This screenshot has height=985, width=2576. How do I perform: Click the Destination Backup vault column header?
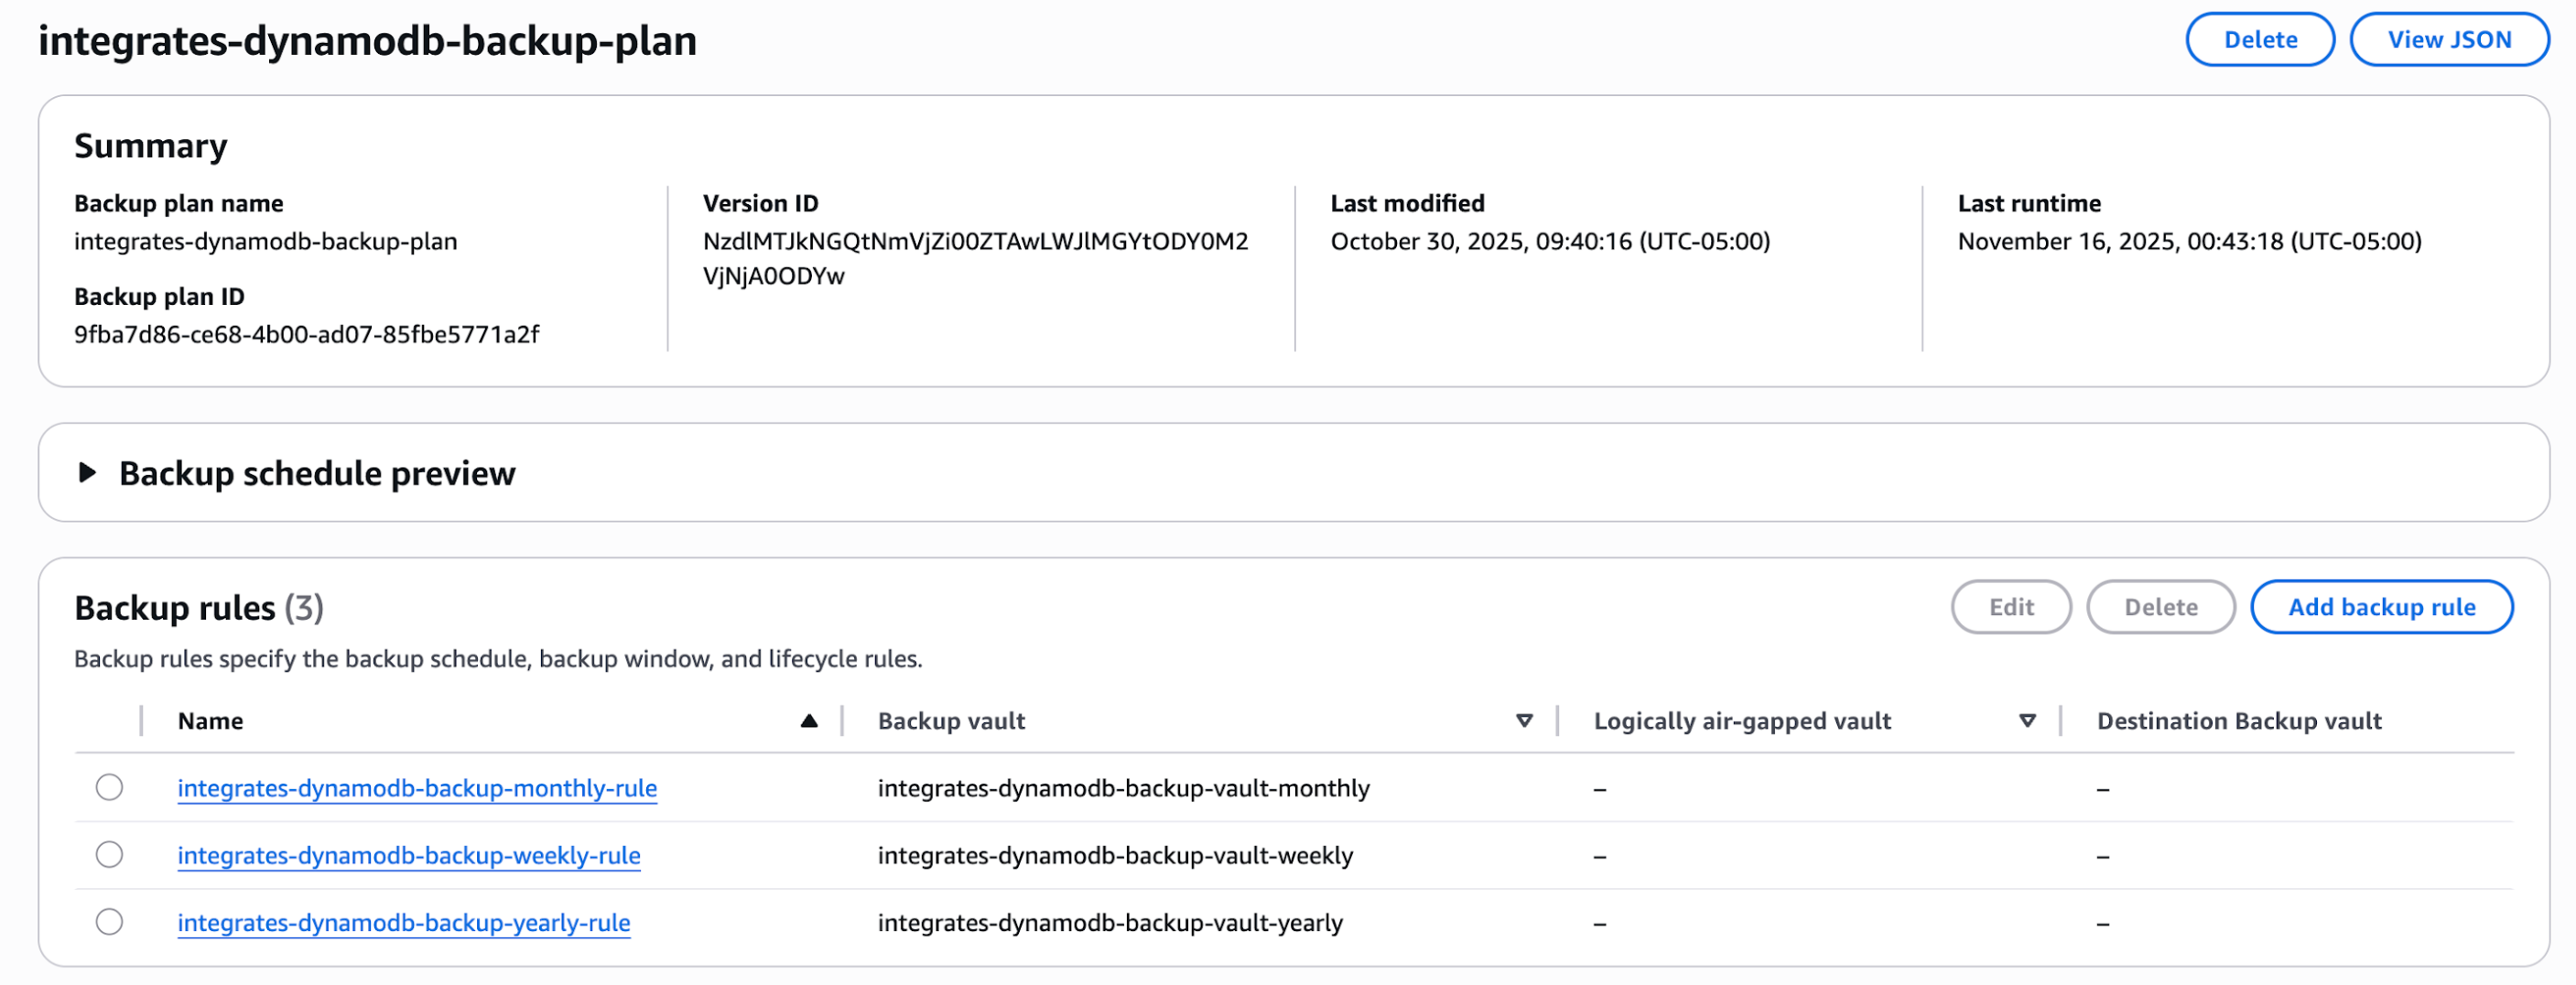coord(2238,721)
